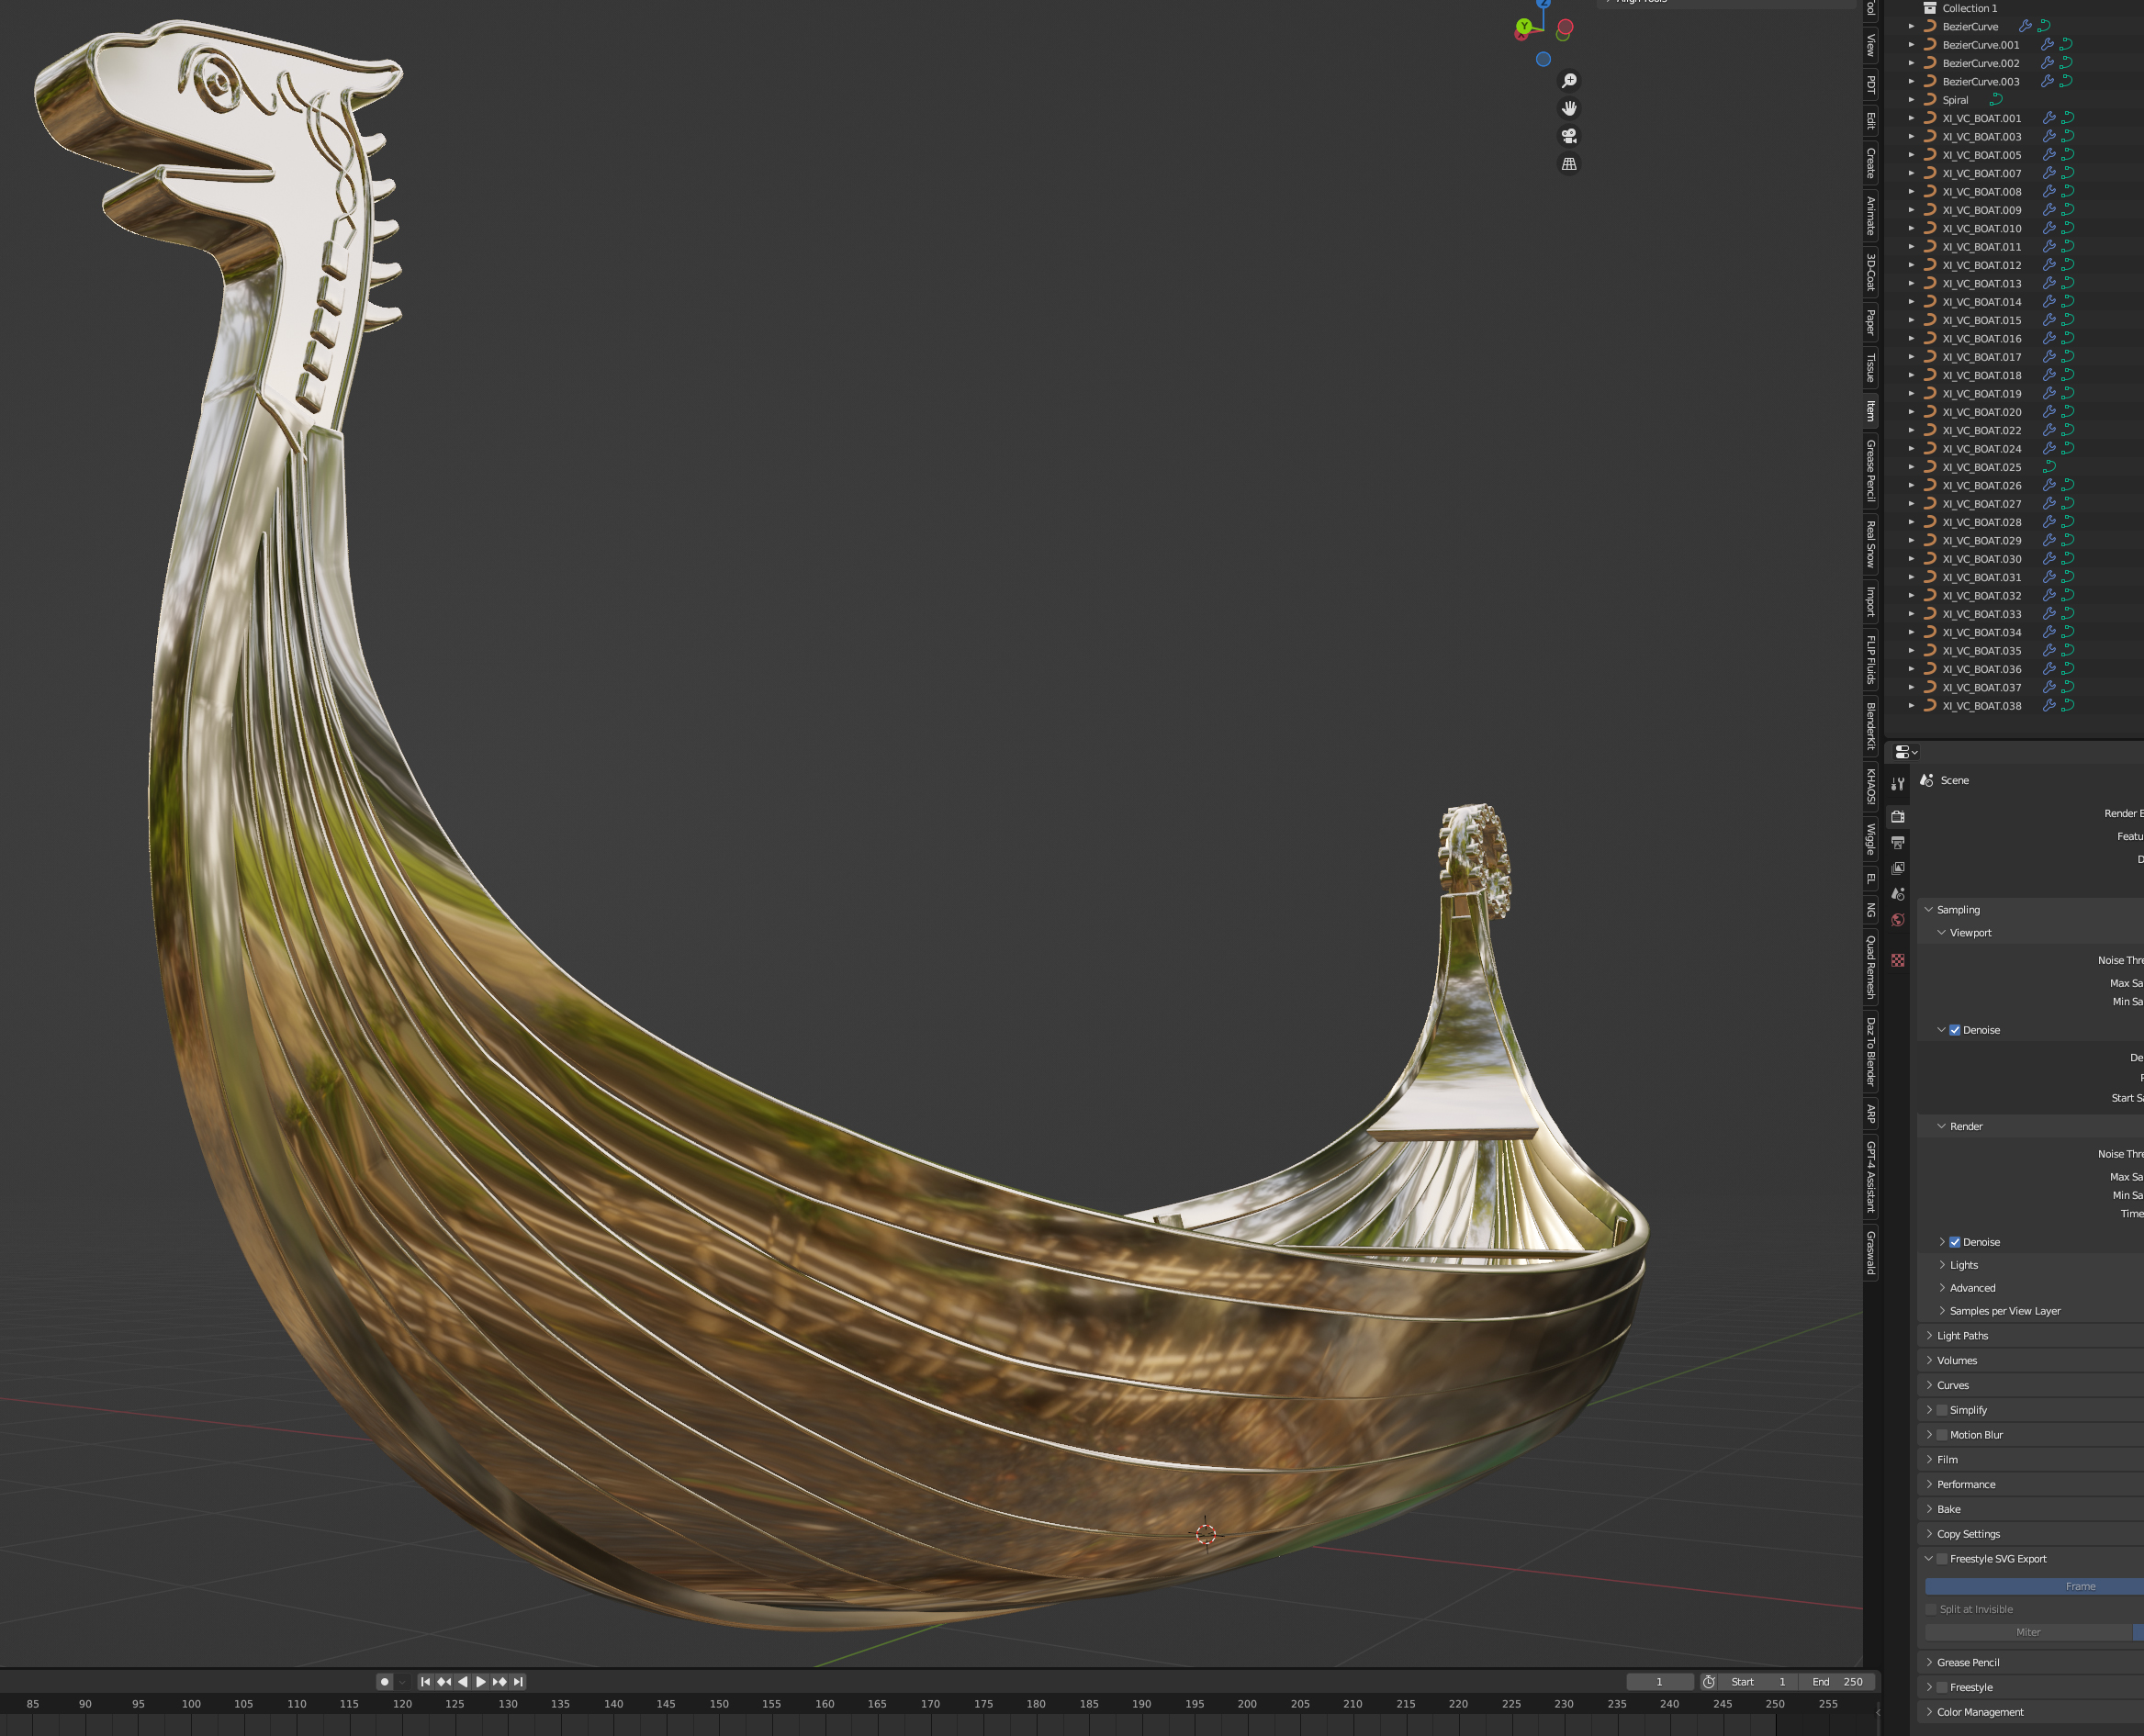
Task: Expand the Light Paths panel
Action: click(x=1961, y=1336)
